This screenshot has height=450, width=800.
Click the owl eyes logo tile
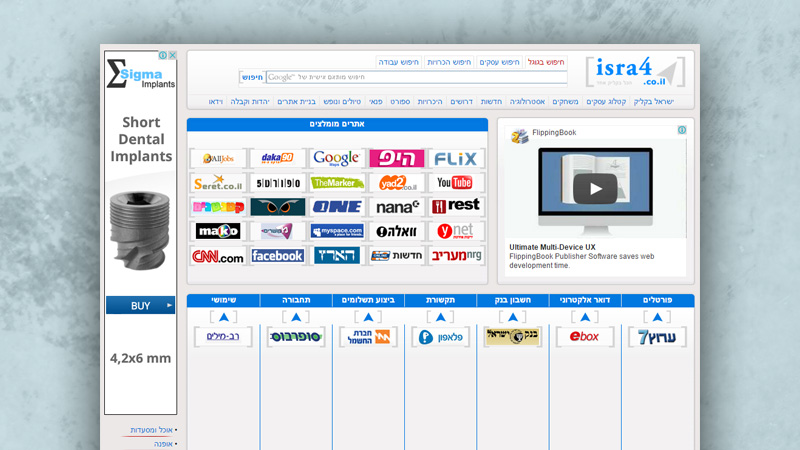coord(278,207)
